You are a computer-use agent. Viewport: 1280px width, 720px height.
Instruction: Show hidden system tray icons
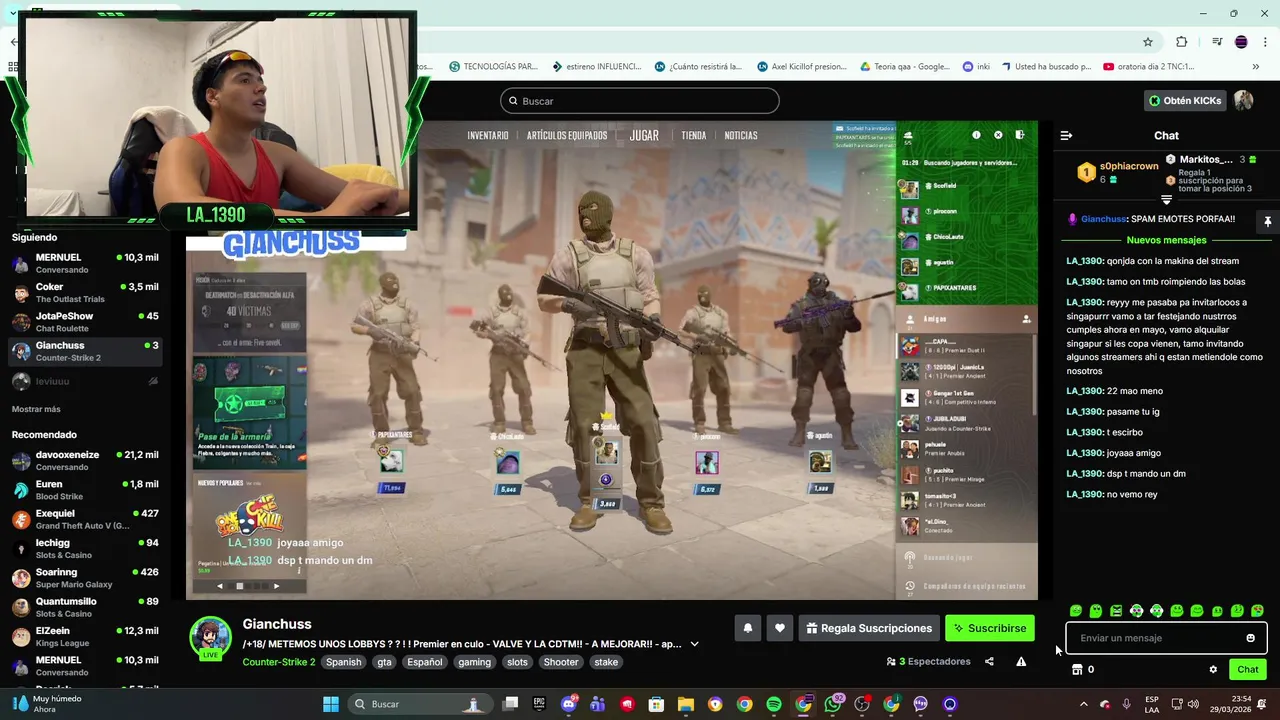(1083, 704)
